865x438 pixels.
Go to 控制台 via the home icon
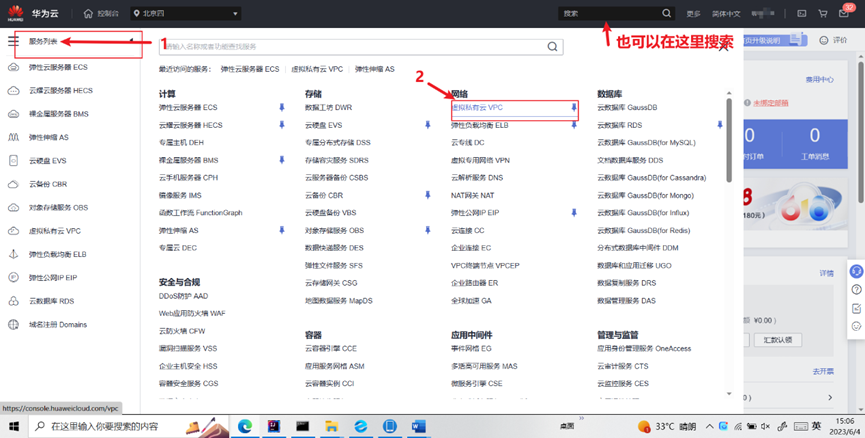[101, 13]
